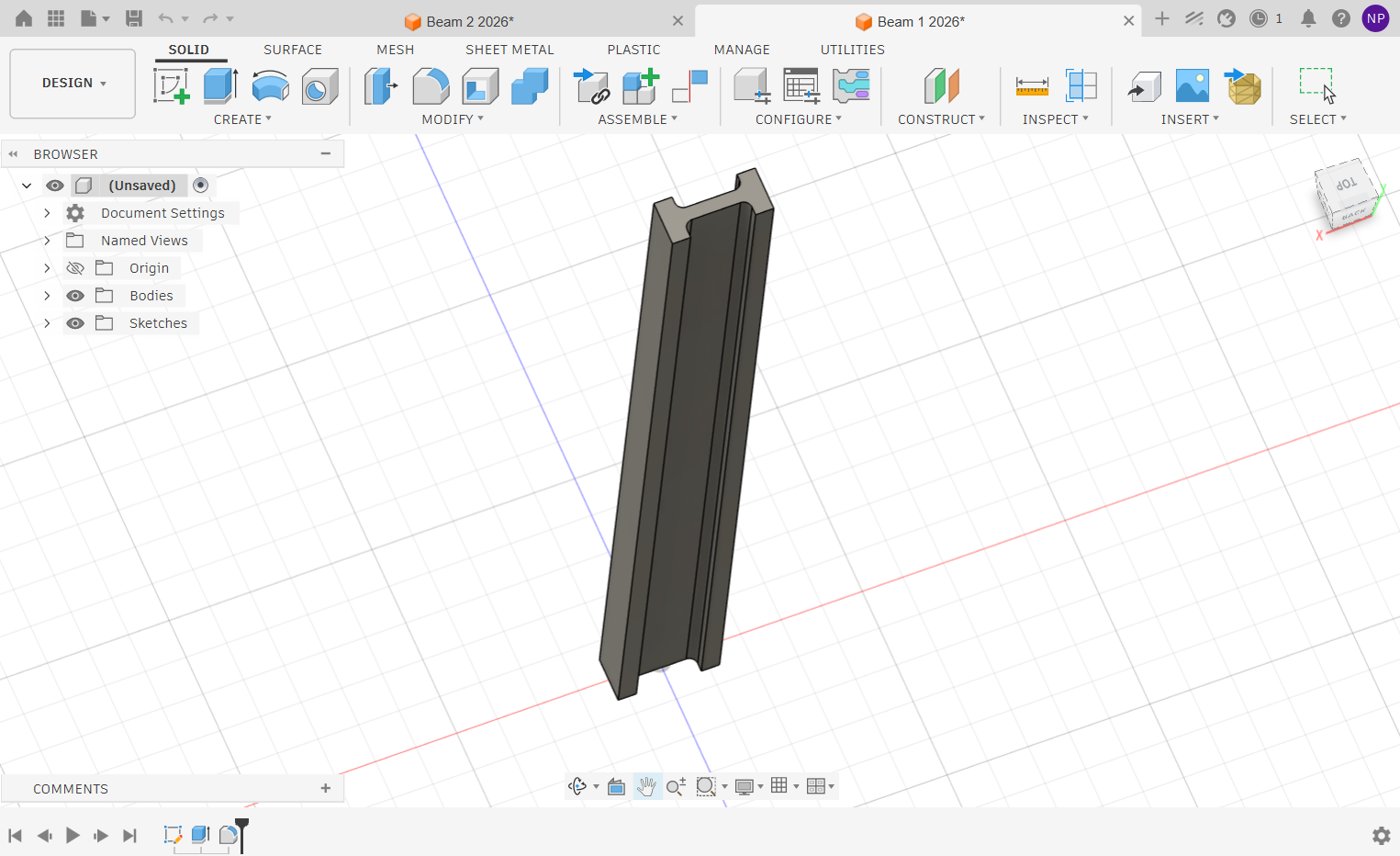The height and width of the screenshot is (856, 1400).
Task: Toggle visibility of the Bodies folder
Action: click(x=75, y=296)
